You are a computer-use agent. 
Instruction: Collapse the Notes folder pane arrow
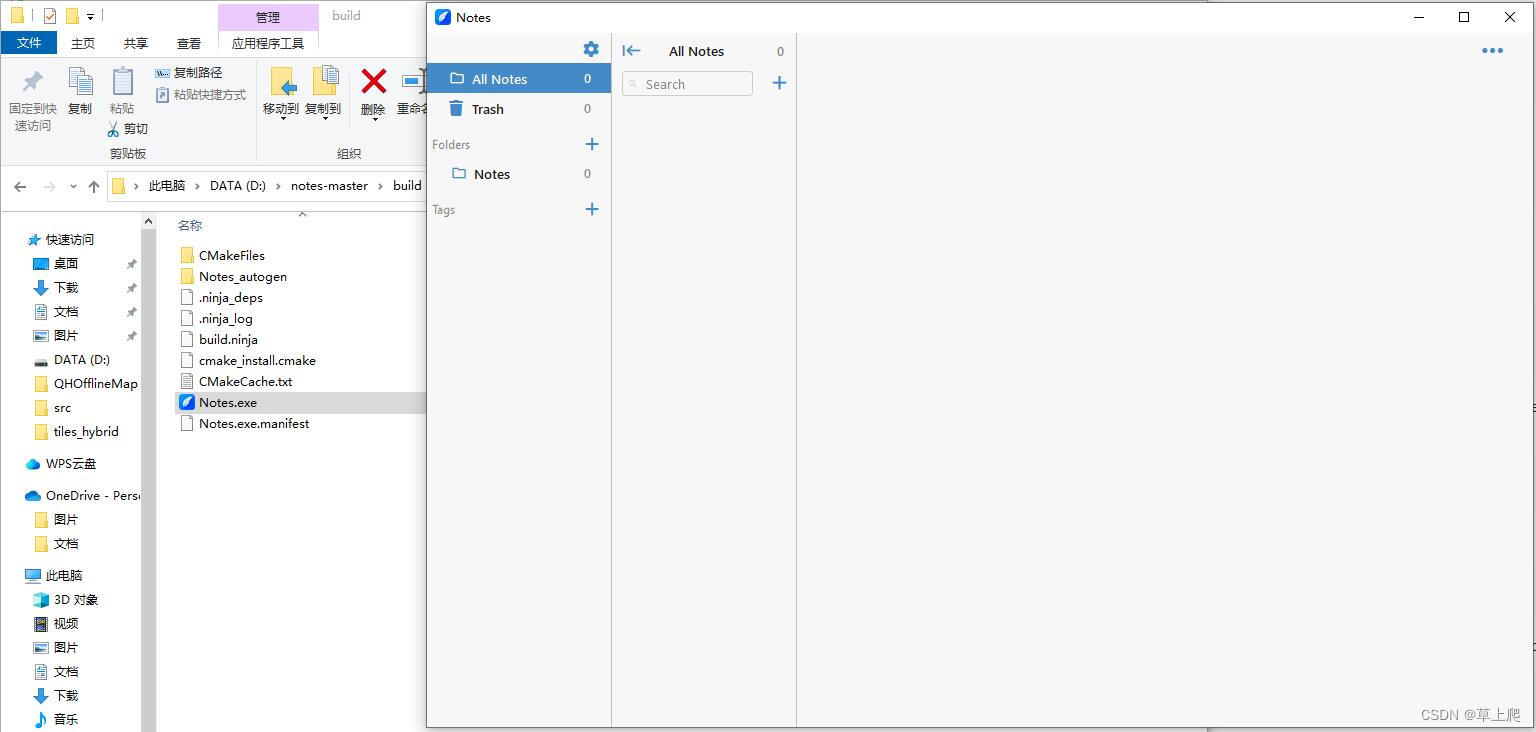631,50
